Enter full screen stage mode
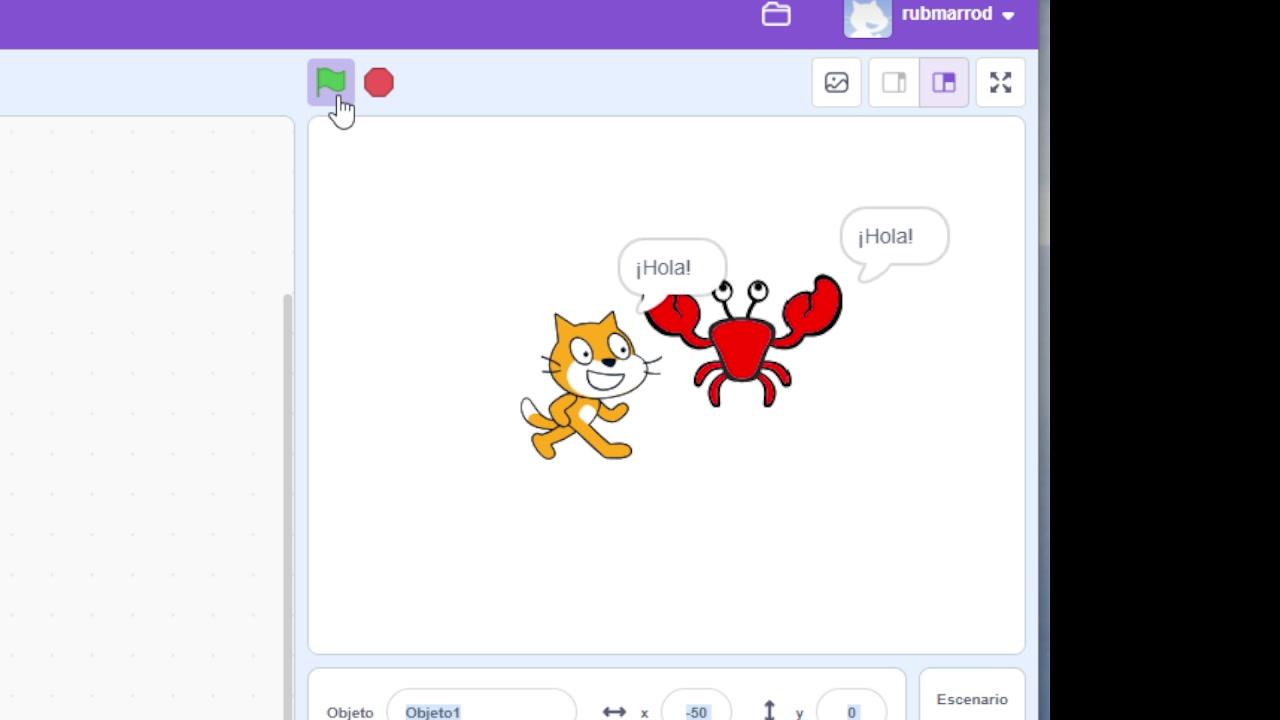 point(1001,83)
